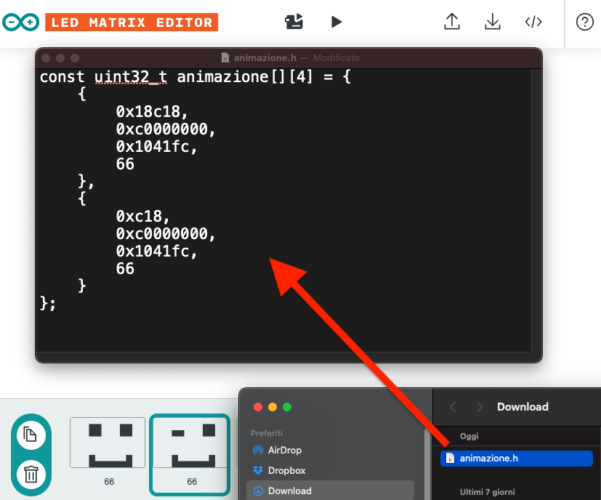Click the upload project icon
This screenshot has height=500, width=601.
[x=451, y=21]
